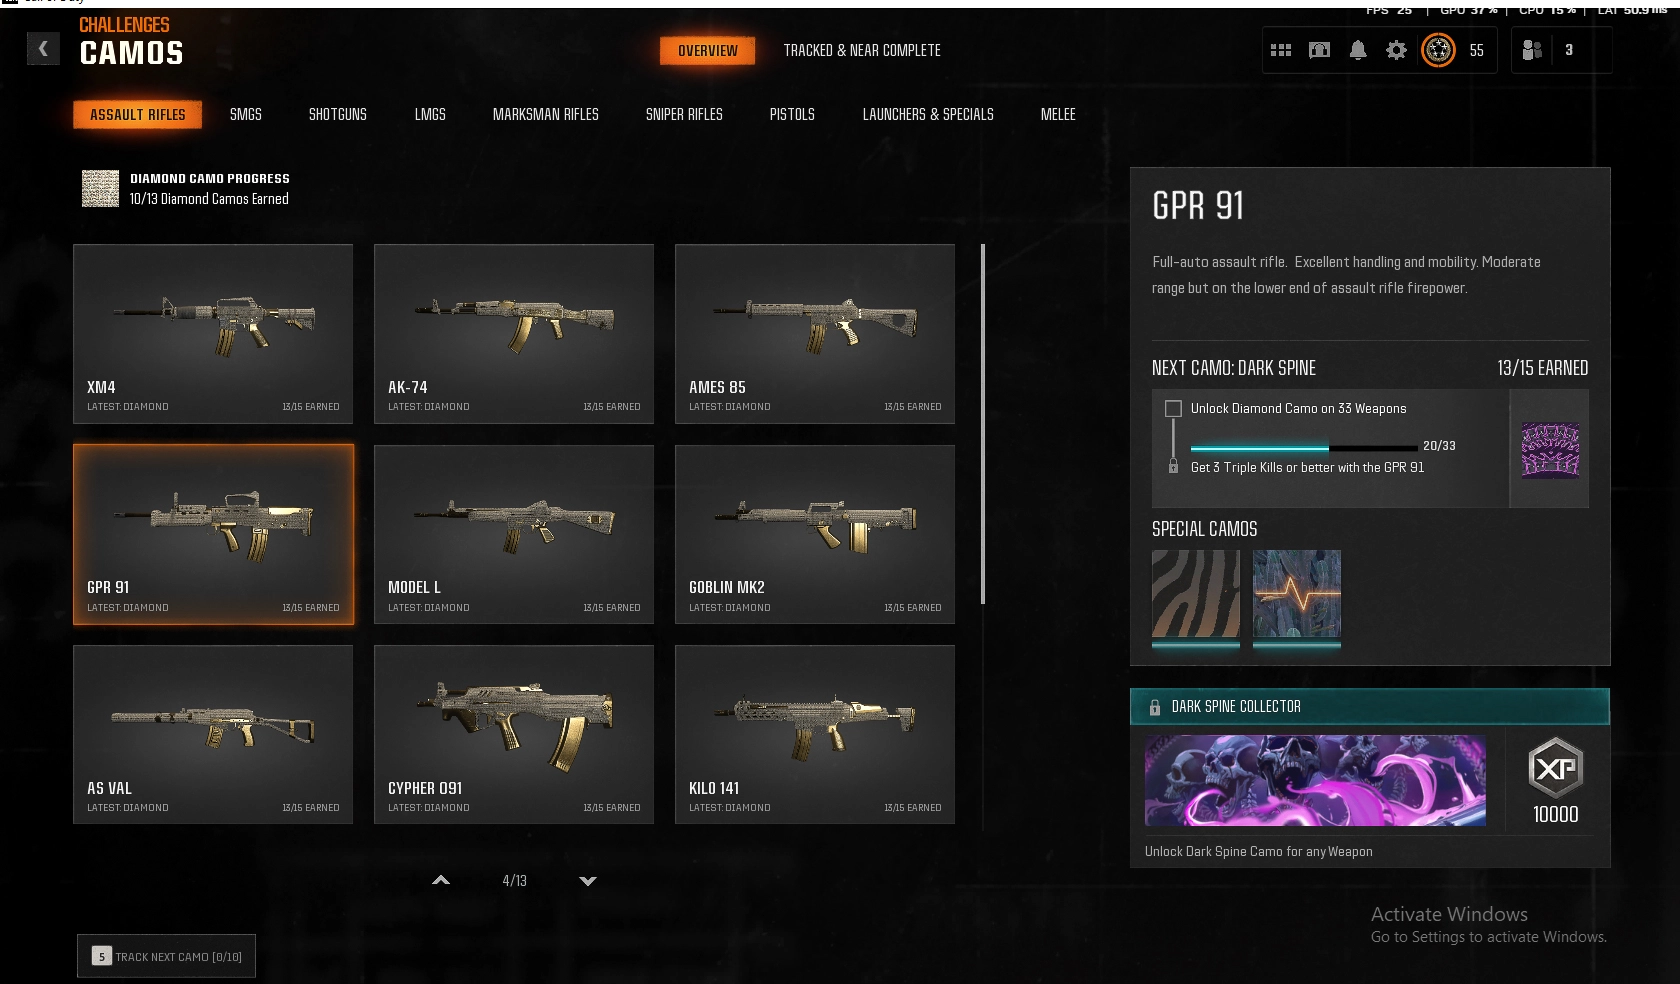Open the store icon beside grid menu
Viewport: 1680px width, 984px height.
[x=1319, y=50]
